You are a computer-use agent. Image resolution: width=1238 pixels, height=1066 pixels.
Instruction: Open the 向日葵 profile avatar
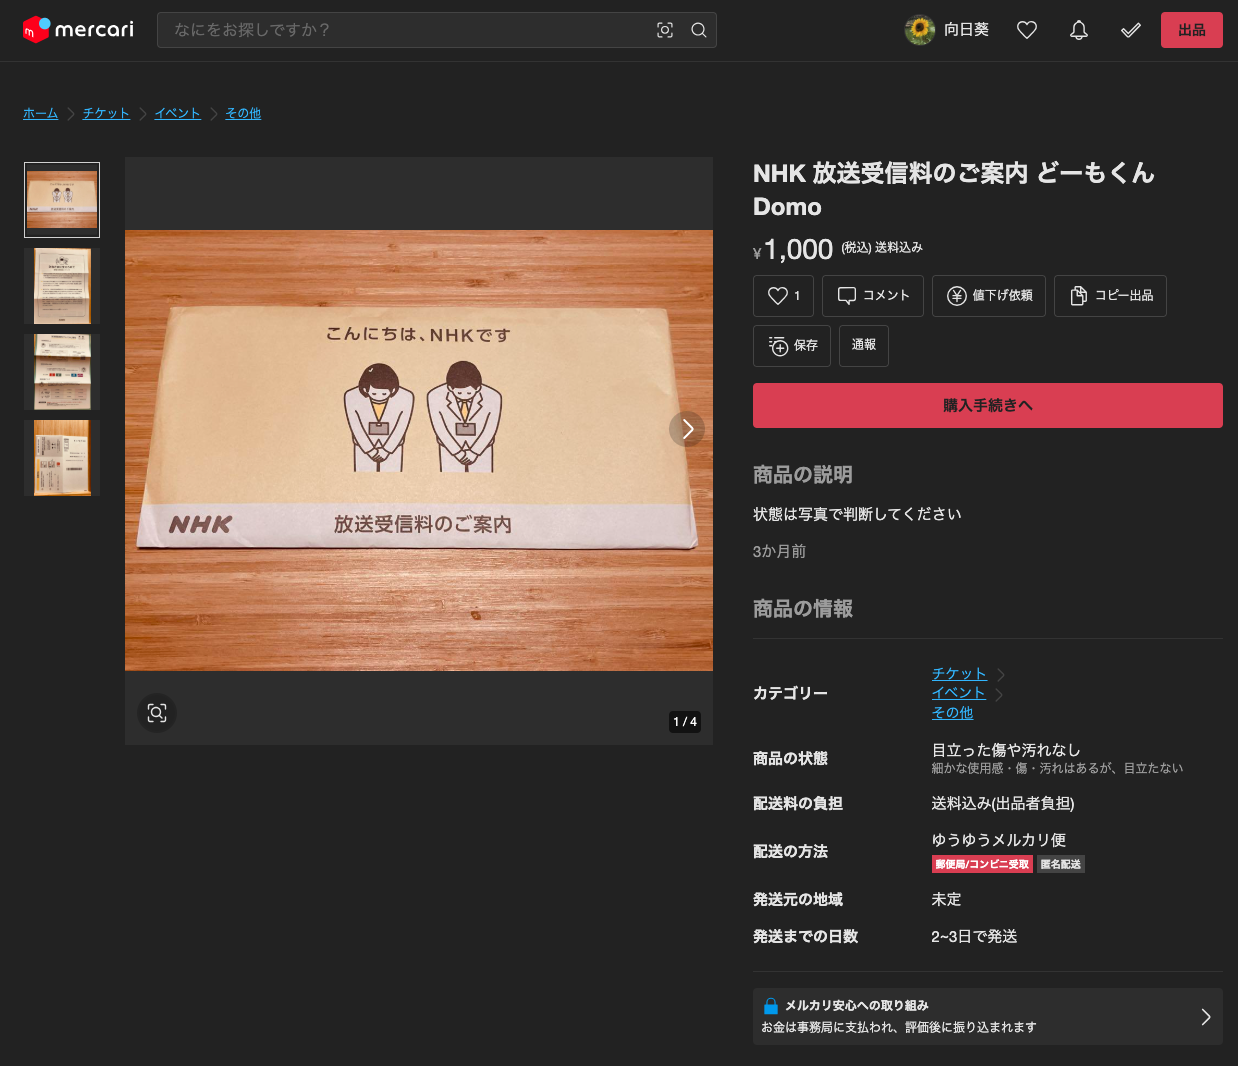click(x=919, y=30)
